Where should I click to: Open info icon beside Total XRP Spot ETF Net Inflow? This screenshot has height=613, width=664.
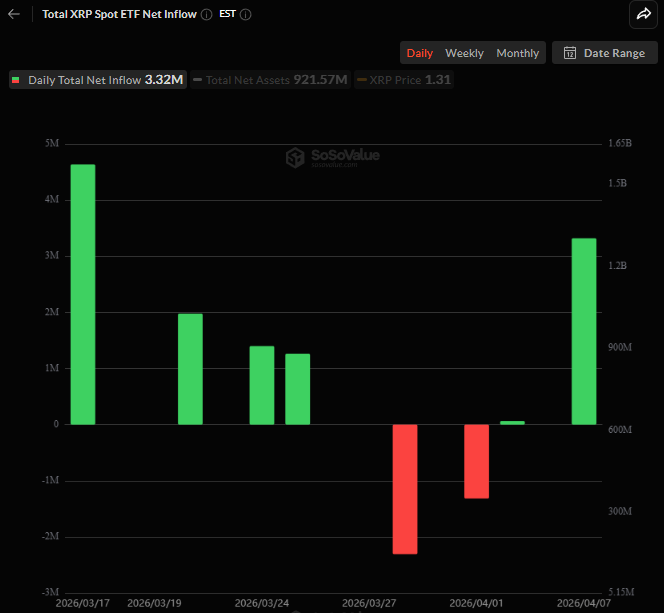pos(206,15)
